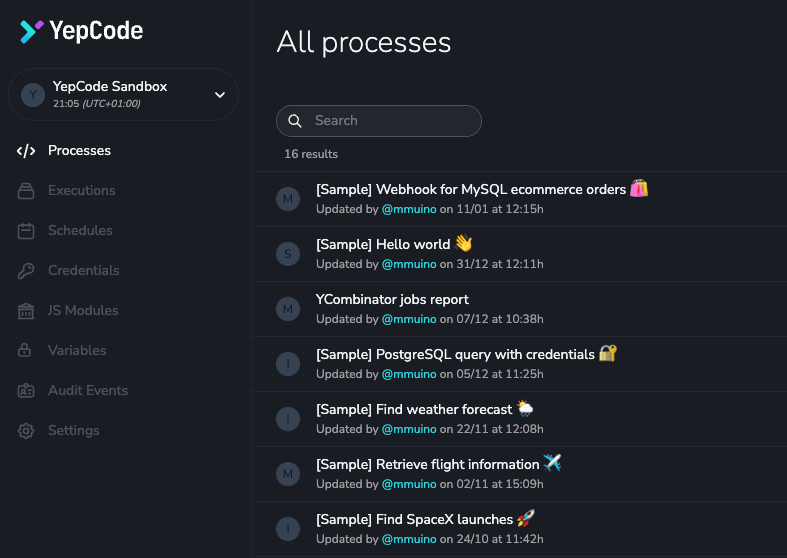Click the Credentials key icon
This screenshot has width=787, height=558.
(26, 270)
